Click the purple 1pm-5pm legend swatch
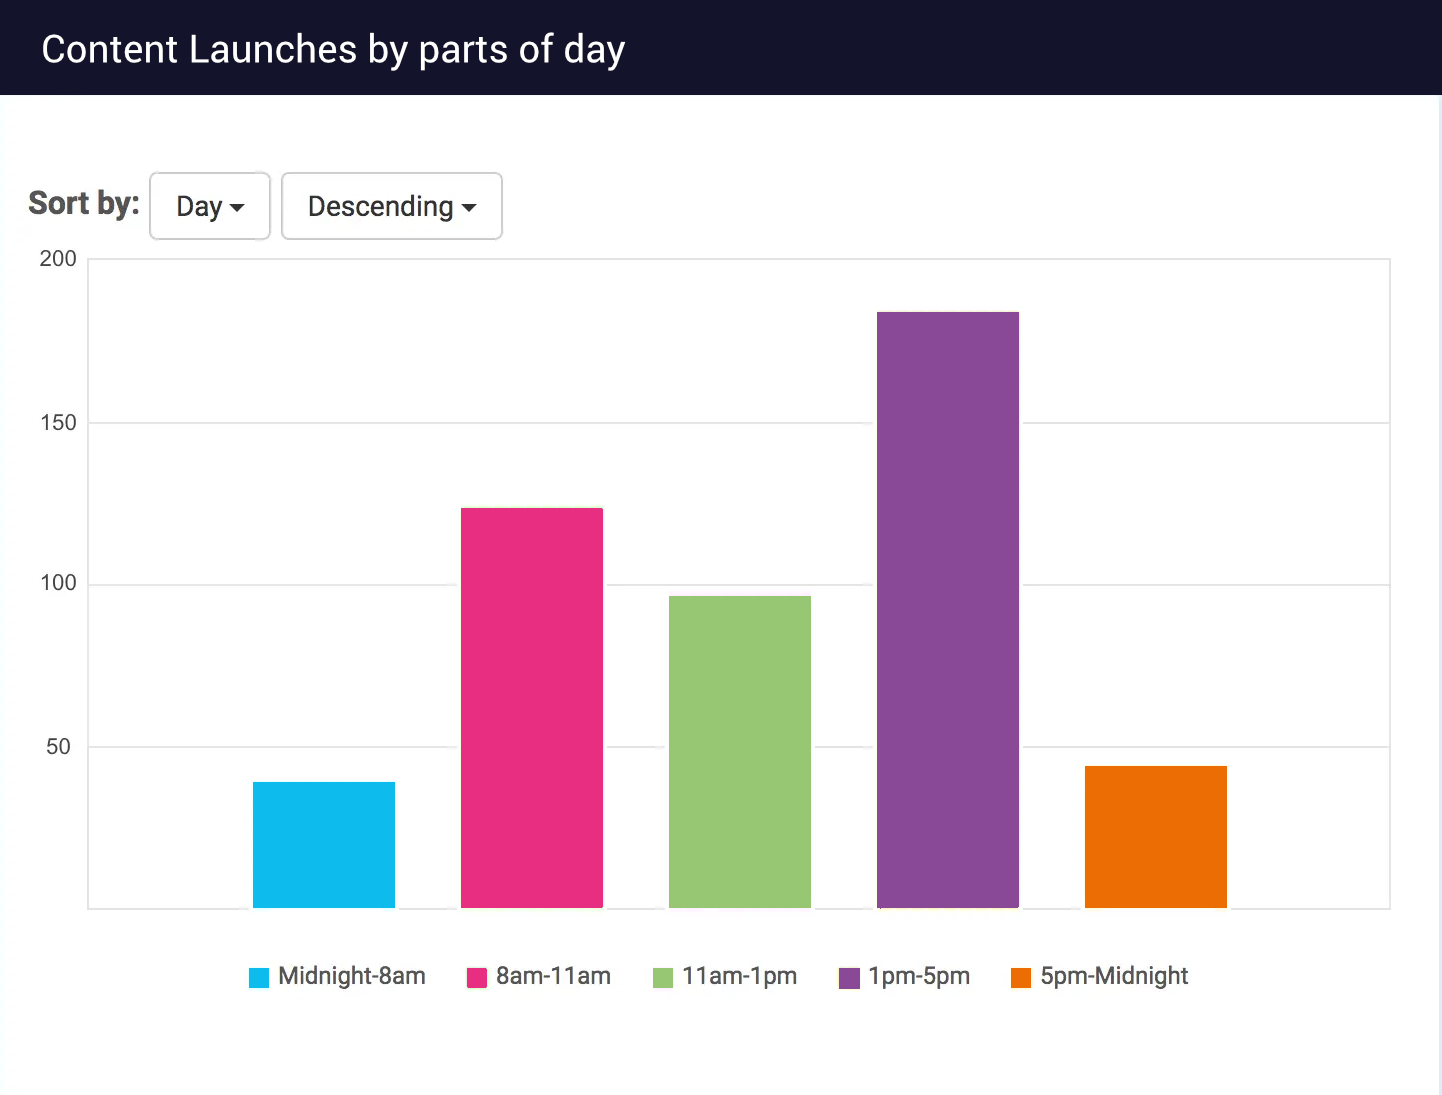The width and height of the screenshot is (1442, 1095). coord(848,977)
